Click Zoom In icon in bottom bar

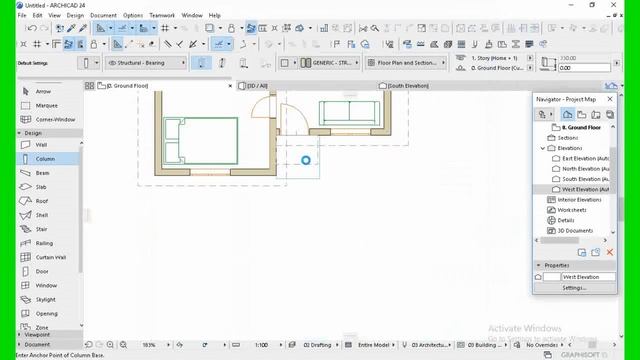point(110,345)
